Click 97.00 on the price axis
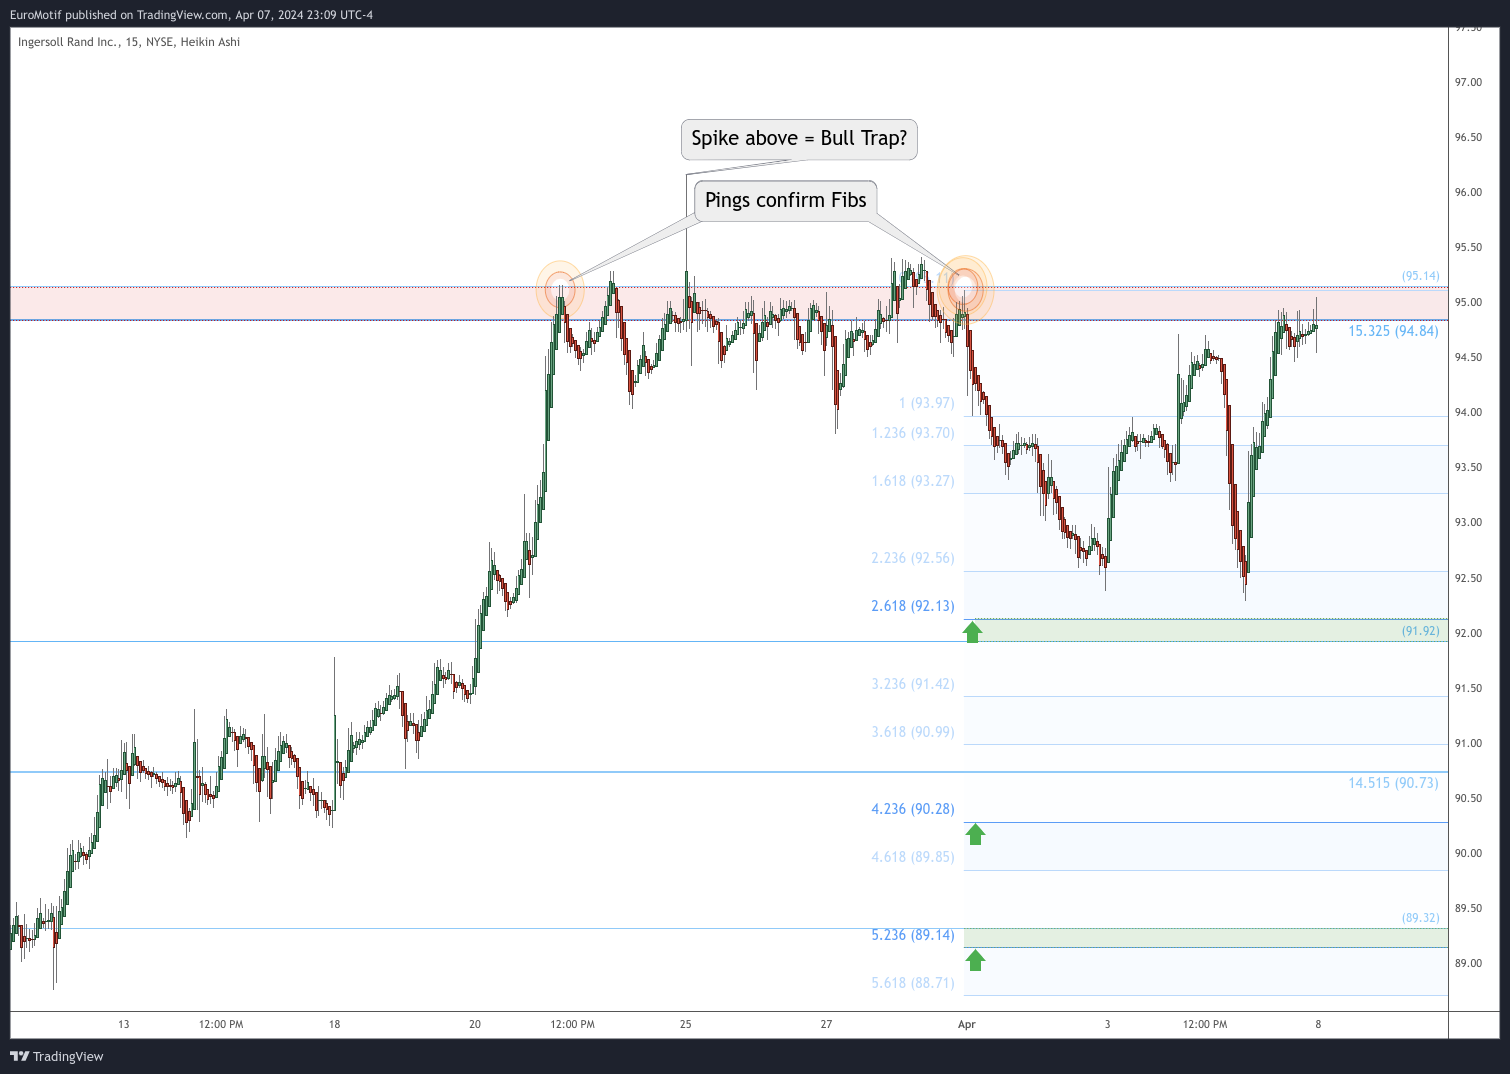 click(x=1468, y=82)
